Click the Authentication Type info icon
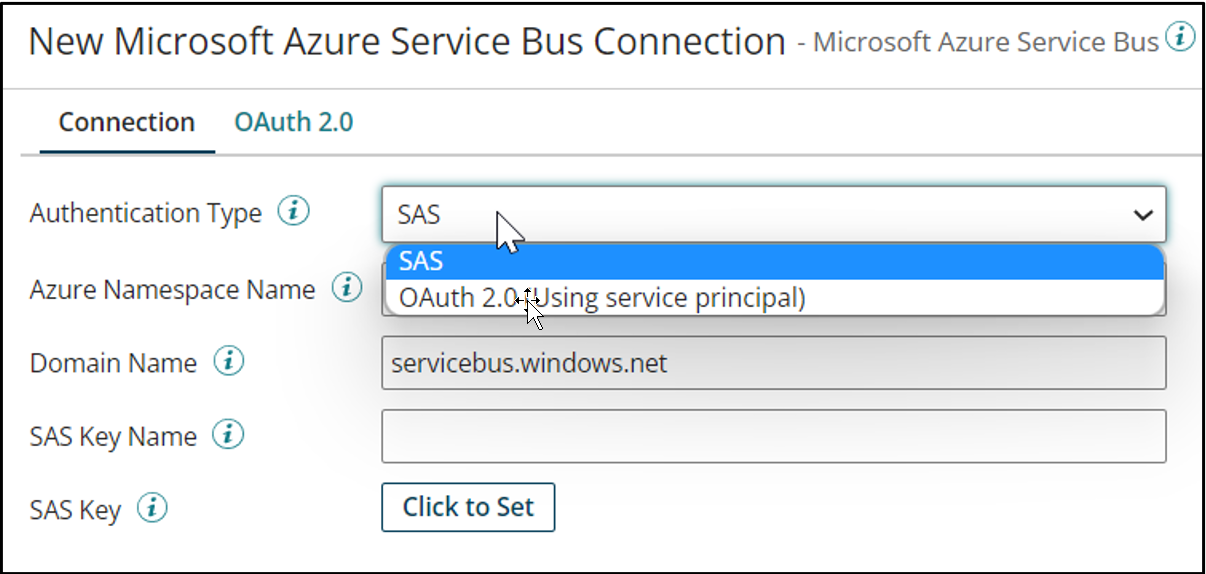This screenshot has width=1206, height=574. pyautogui.click(x=294, y=212)
